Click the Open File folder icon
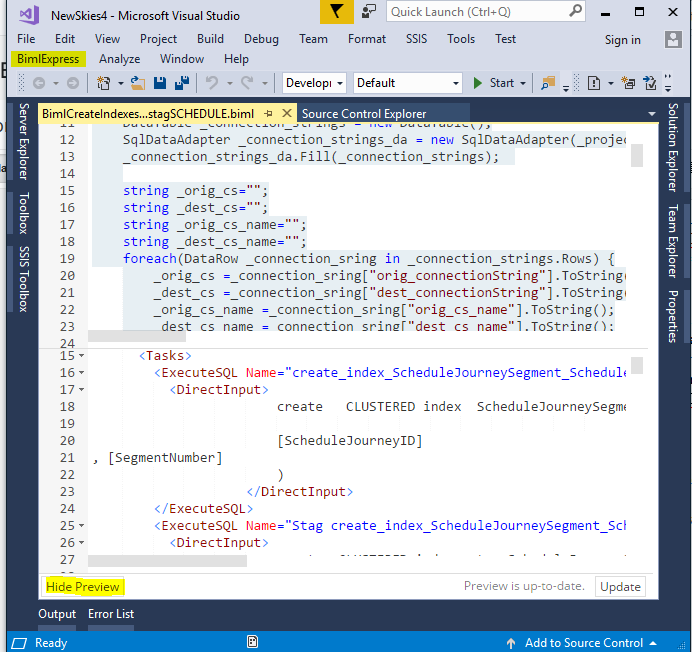 click(x=138, y=83)
